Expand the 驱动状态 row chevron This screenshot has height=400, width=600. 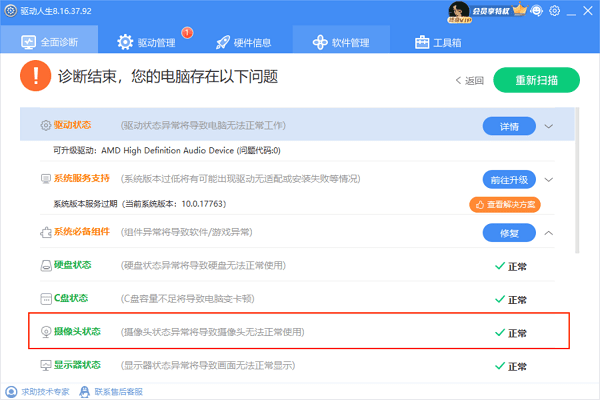click(549, 126)
